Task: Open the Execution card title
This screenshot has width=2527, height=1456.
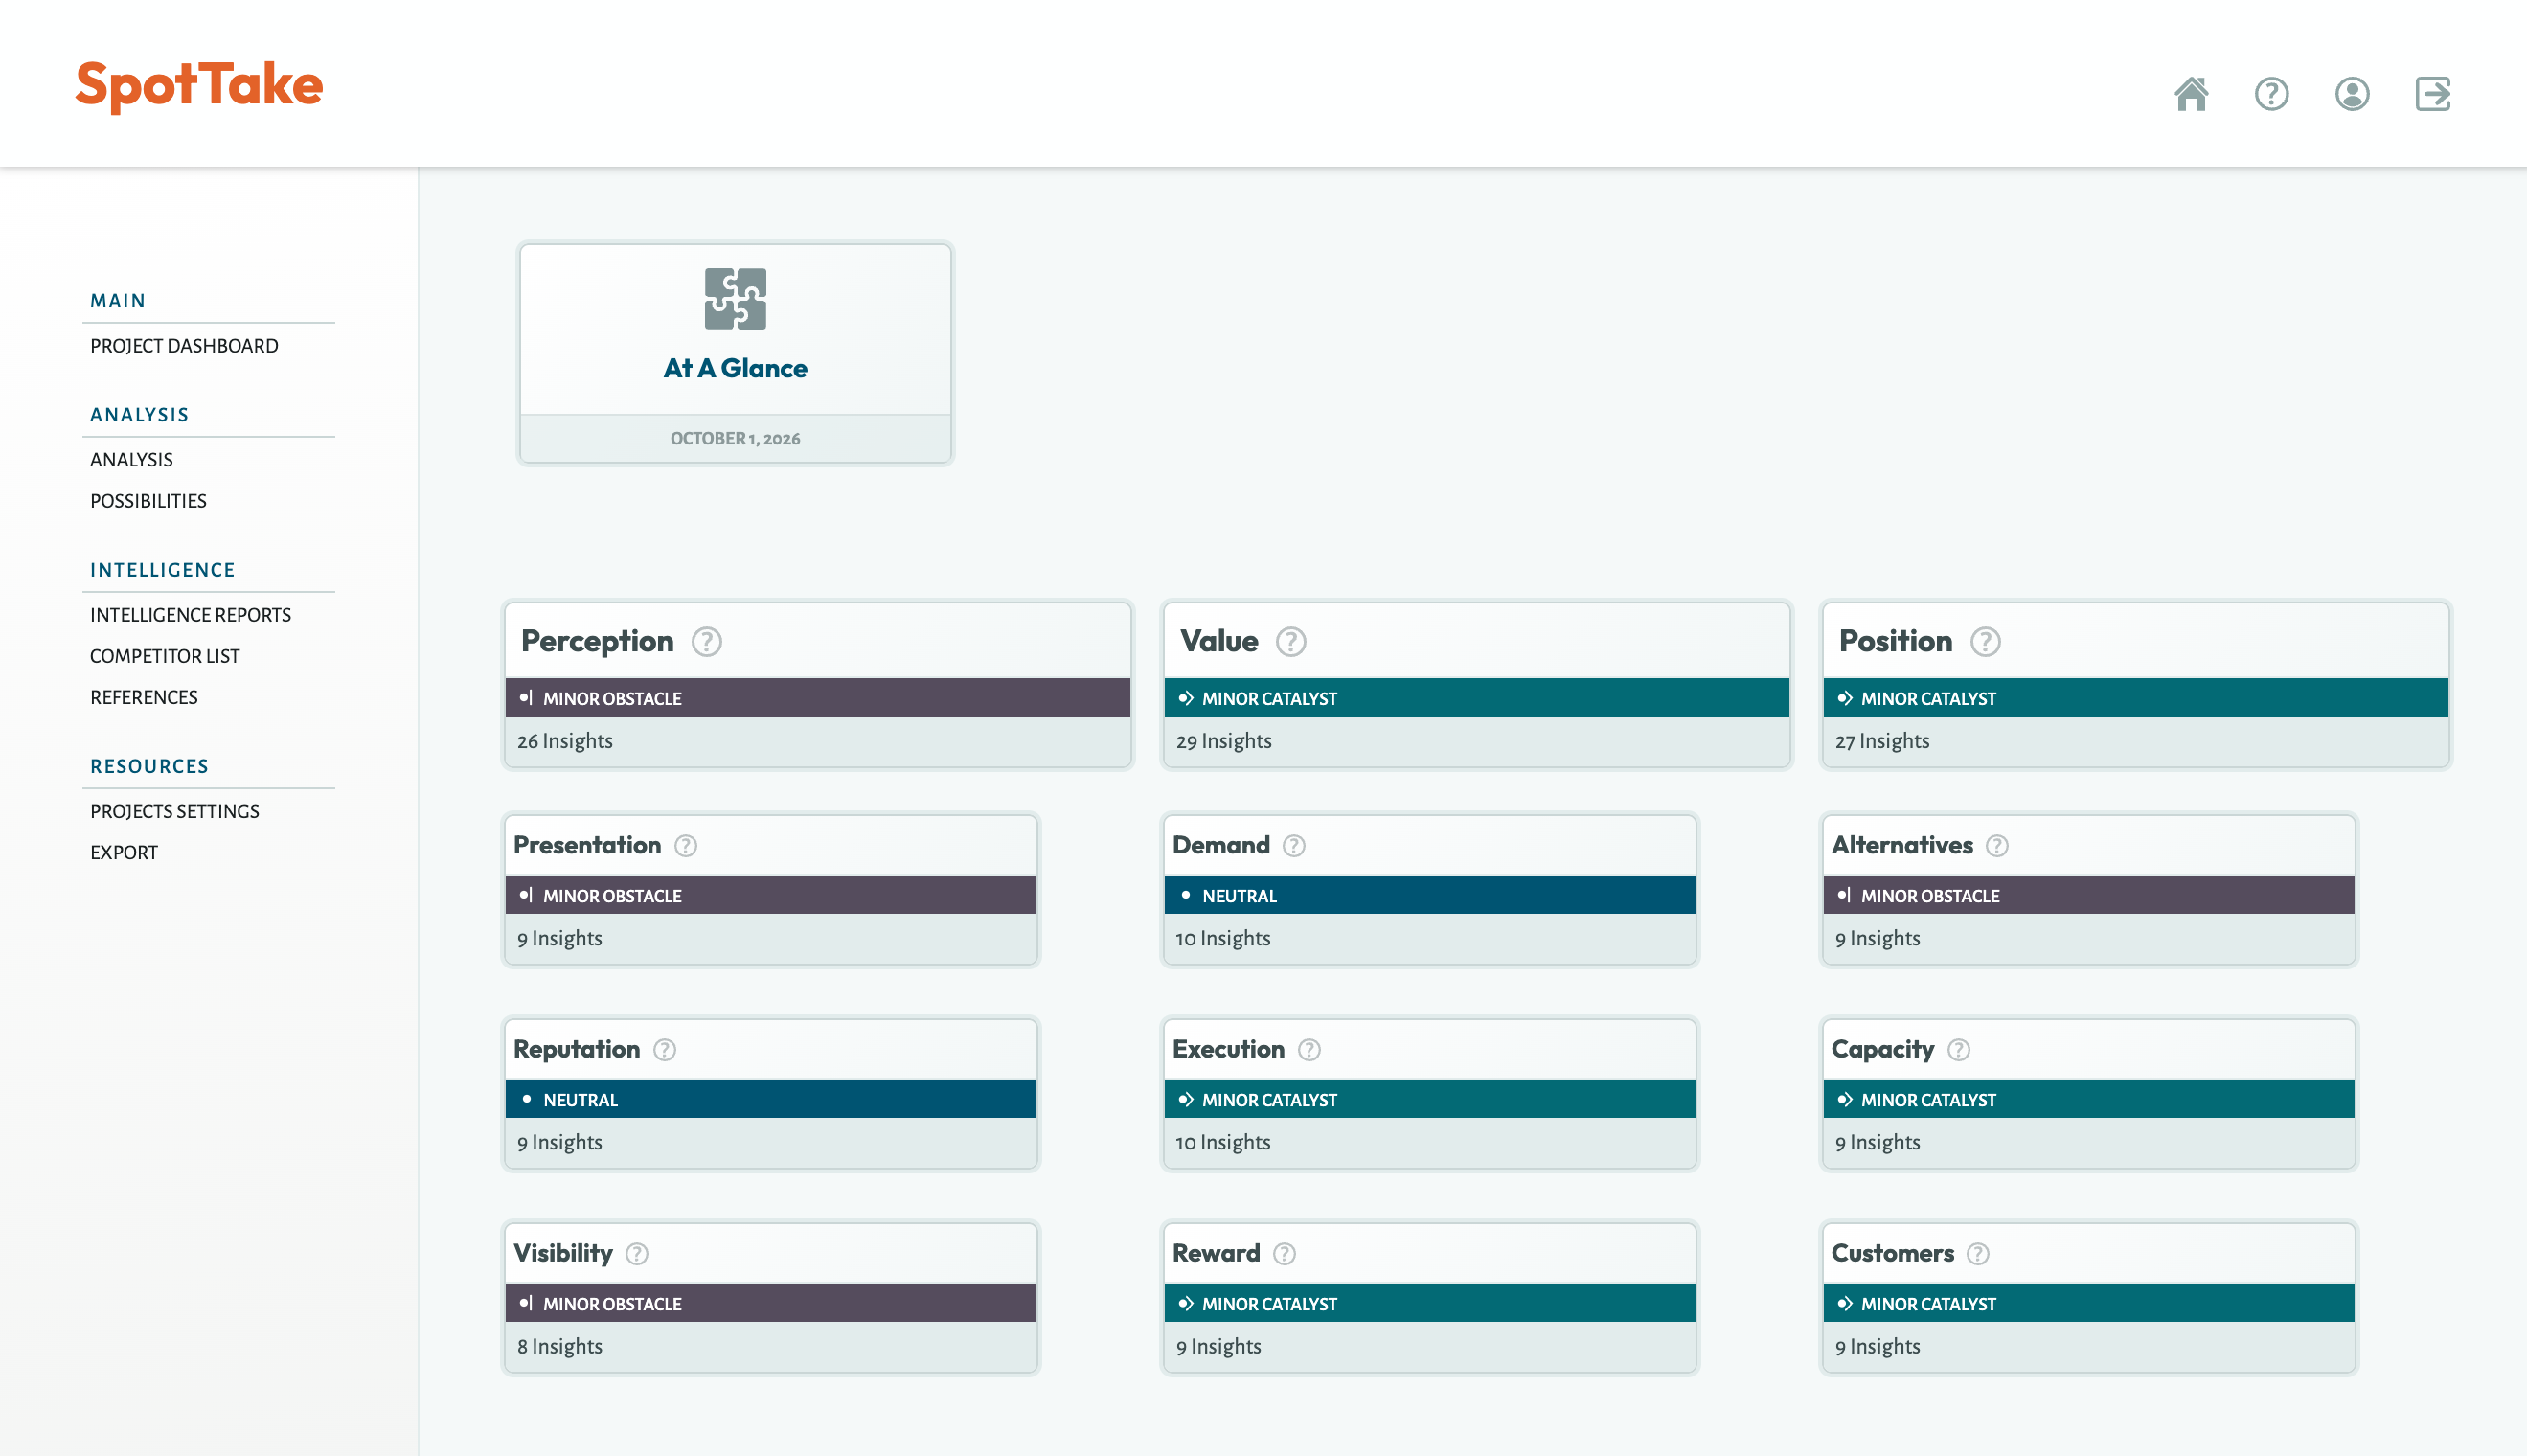Action: point(1228,1049)
